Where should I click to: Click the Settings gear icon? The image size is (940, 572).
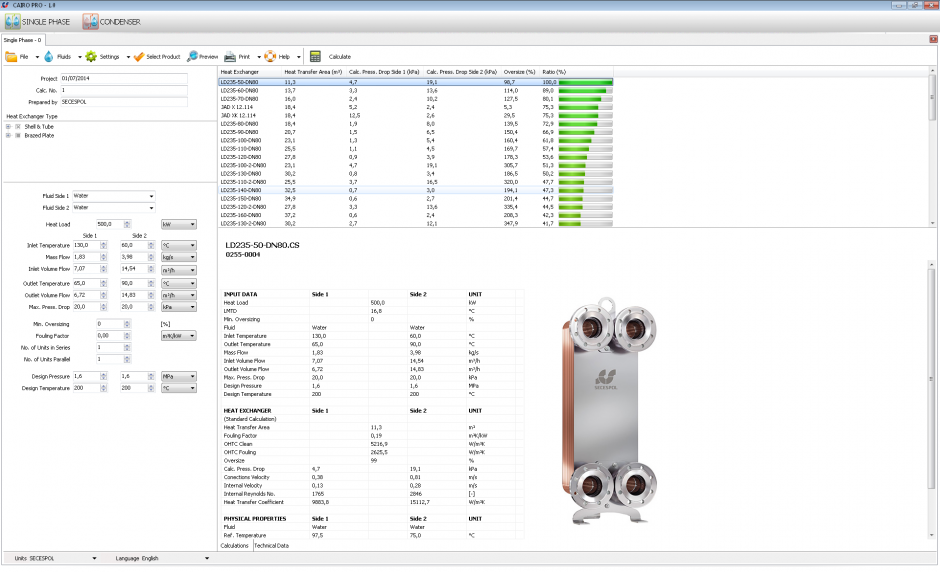coord(91,56)
